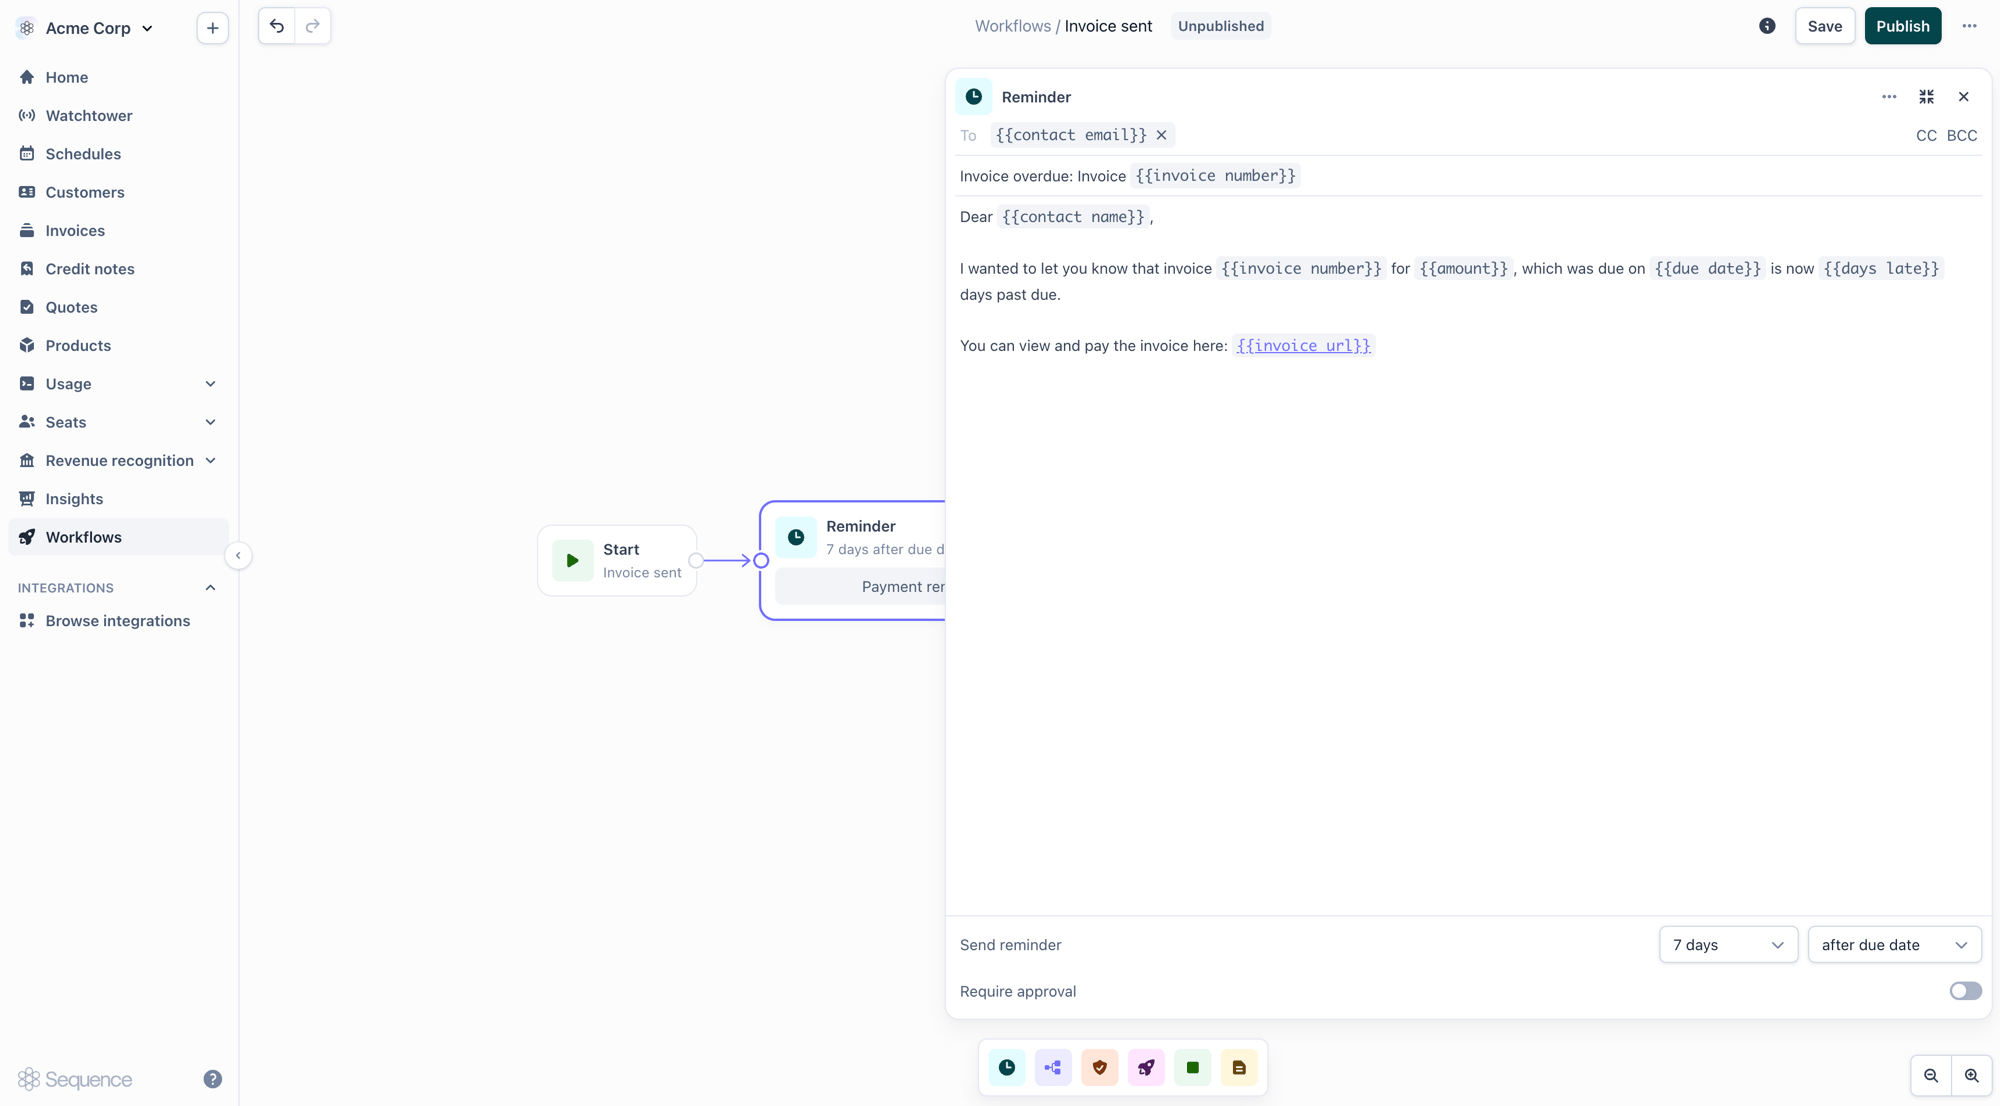The height and width of the screenshot is (1106, 2000).
Task: Open Quotes in the sidebar
Action: [x=118, y=307]
